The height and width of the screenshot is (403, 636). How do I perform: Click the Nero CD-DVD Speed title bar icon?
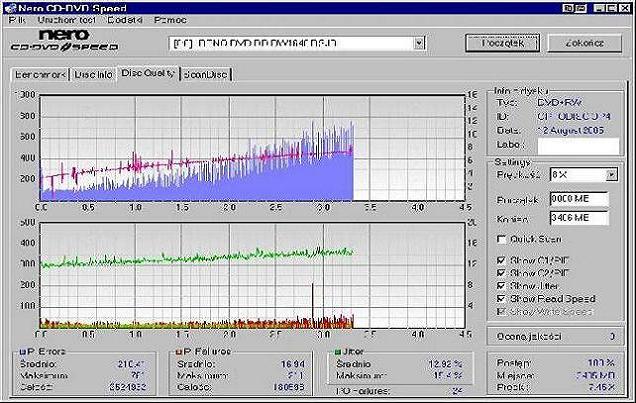click(10, 8)
